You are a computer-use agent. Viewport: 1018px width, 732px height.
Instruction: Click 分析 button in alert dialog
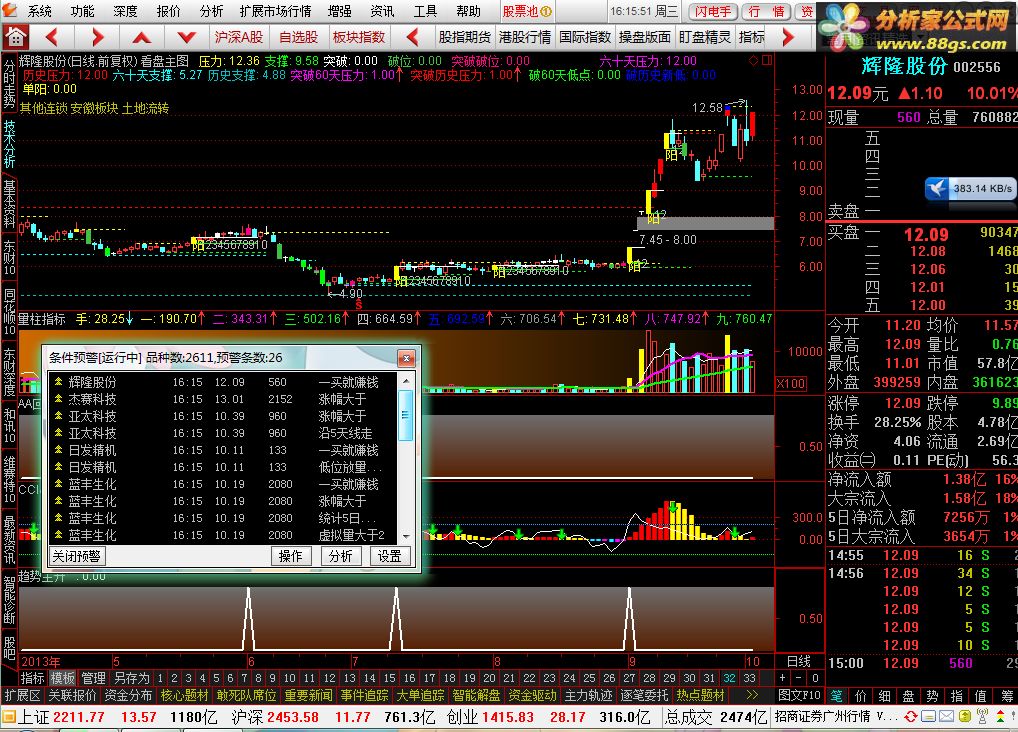click(x=340, y=556)
